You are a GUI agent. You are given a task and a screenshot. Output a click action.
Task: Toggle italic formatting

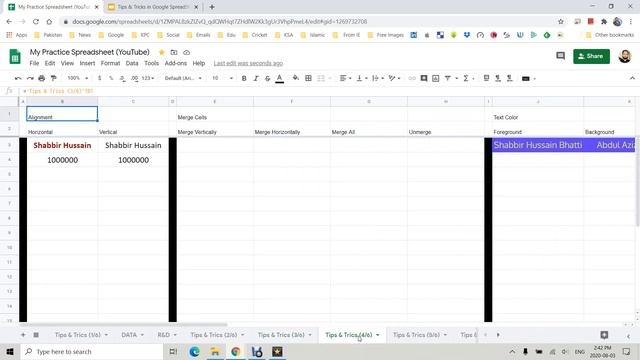click(x=256, y=78)
